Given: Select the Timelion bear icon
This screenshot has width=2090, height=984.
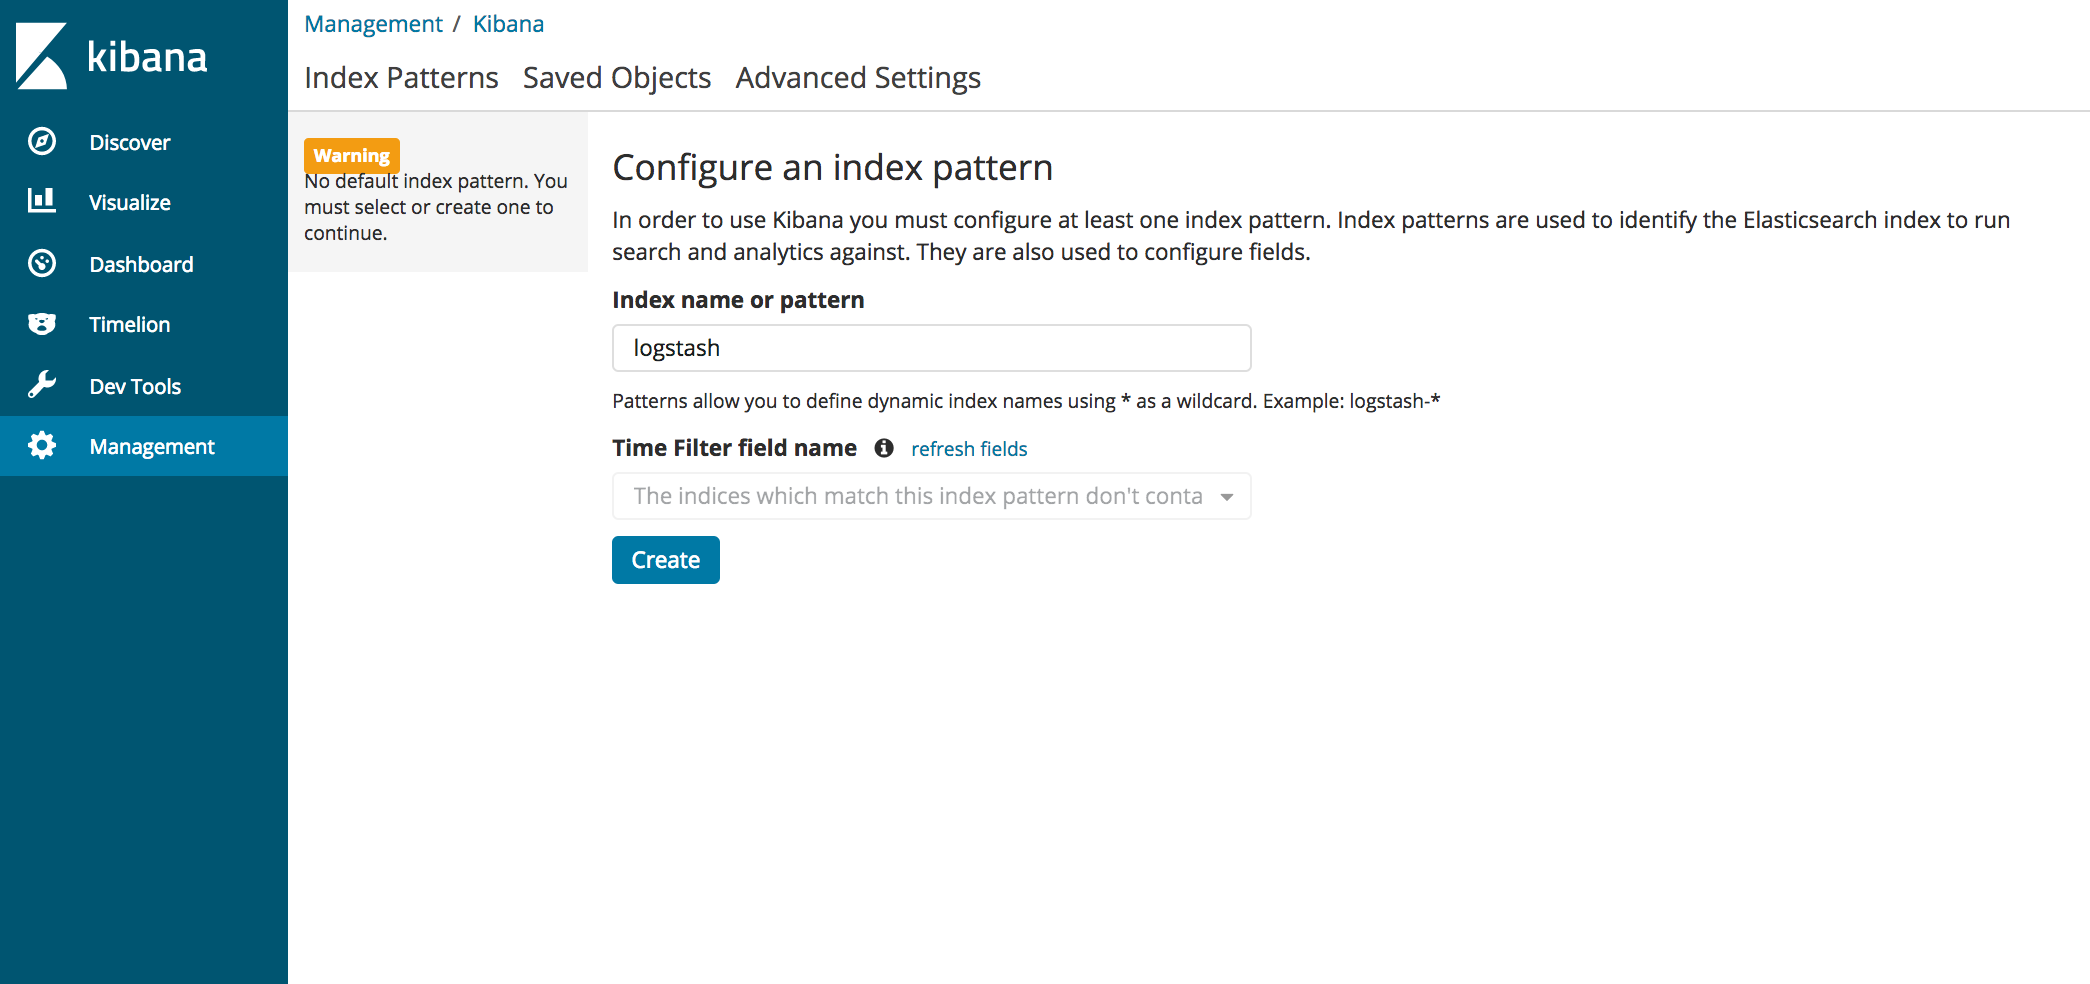Looking at the screenshot, I should click(40, 324).
